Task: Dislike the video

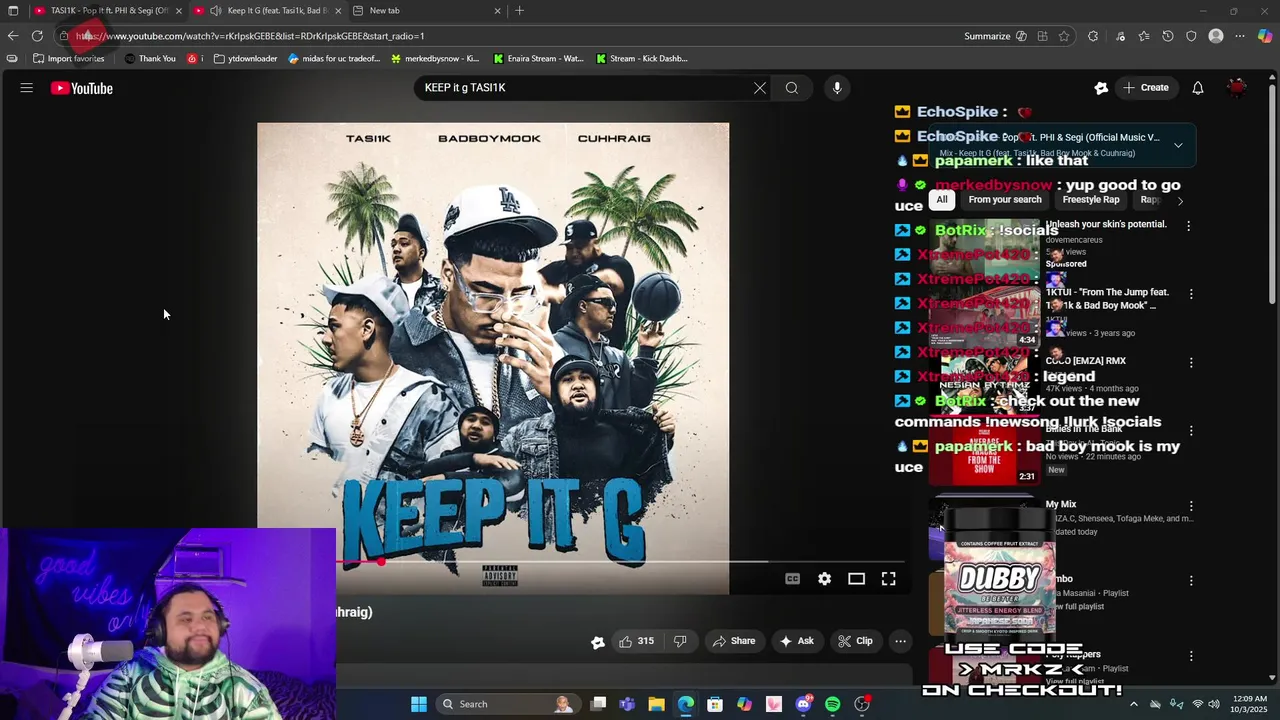Action: tap(680, 641)
